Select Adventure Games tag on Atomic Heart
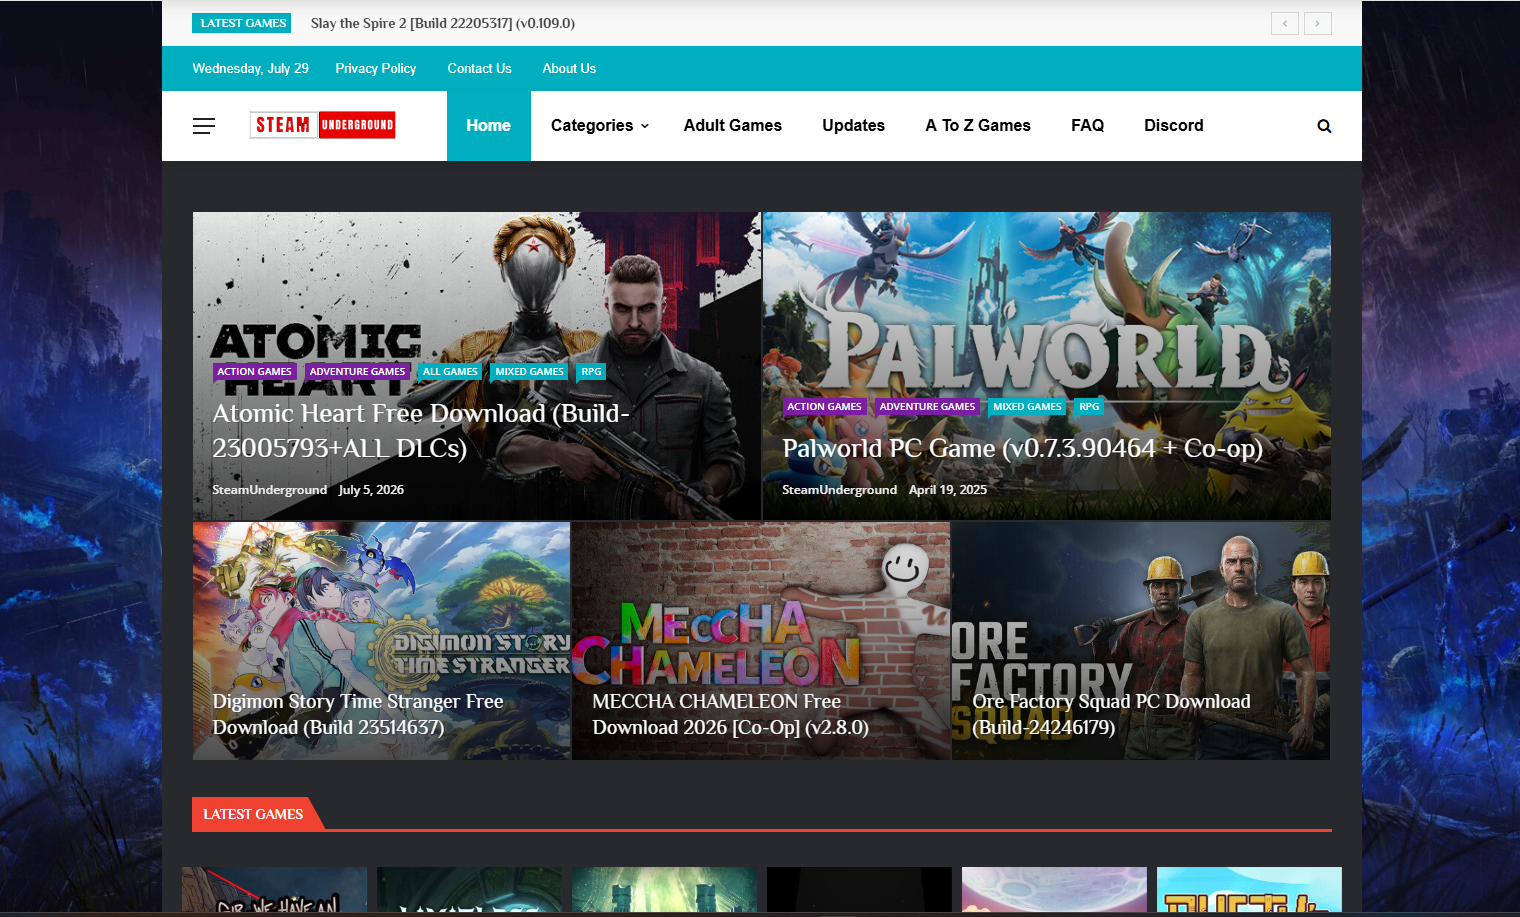This screenshot has width=1520, height=917. [x=357, y=372]
